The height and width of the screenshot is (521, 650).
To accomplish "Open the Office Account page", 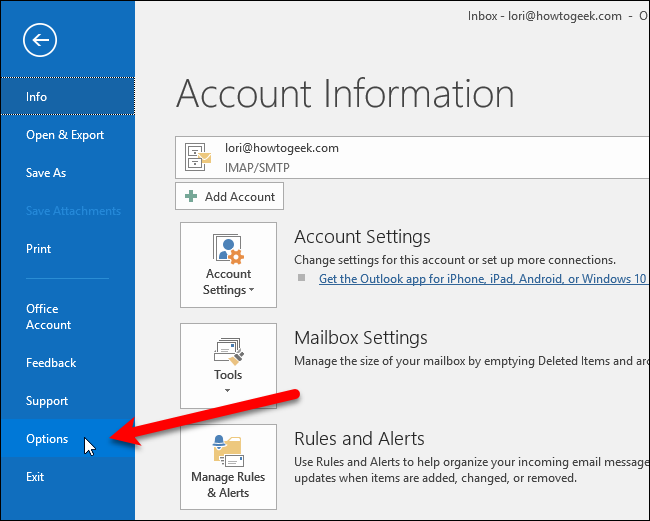I will (x=48, y=317).
